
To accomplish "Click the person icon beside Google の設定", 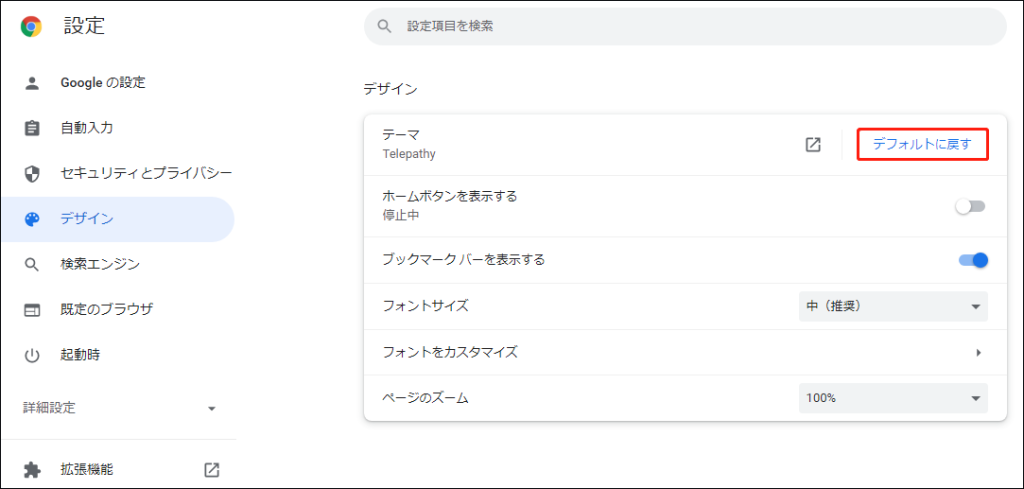I will [x=32, y=83].
